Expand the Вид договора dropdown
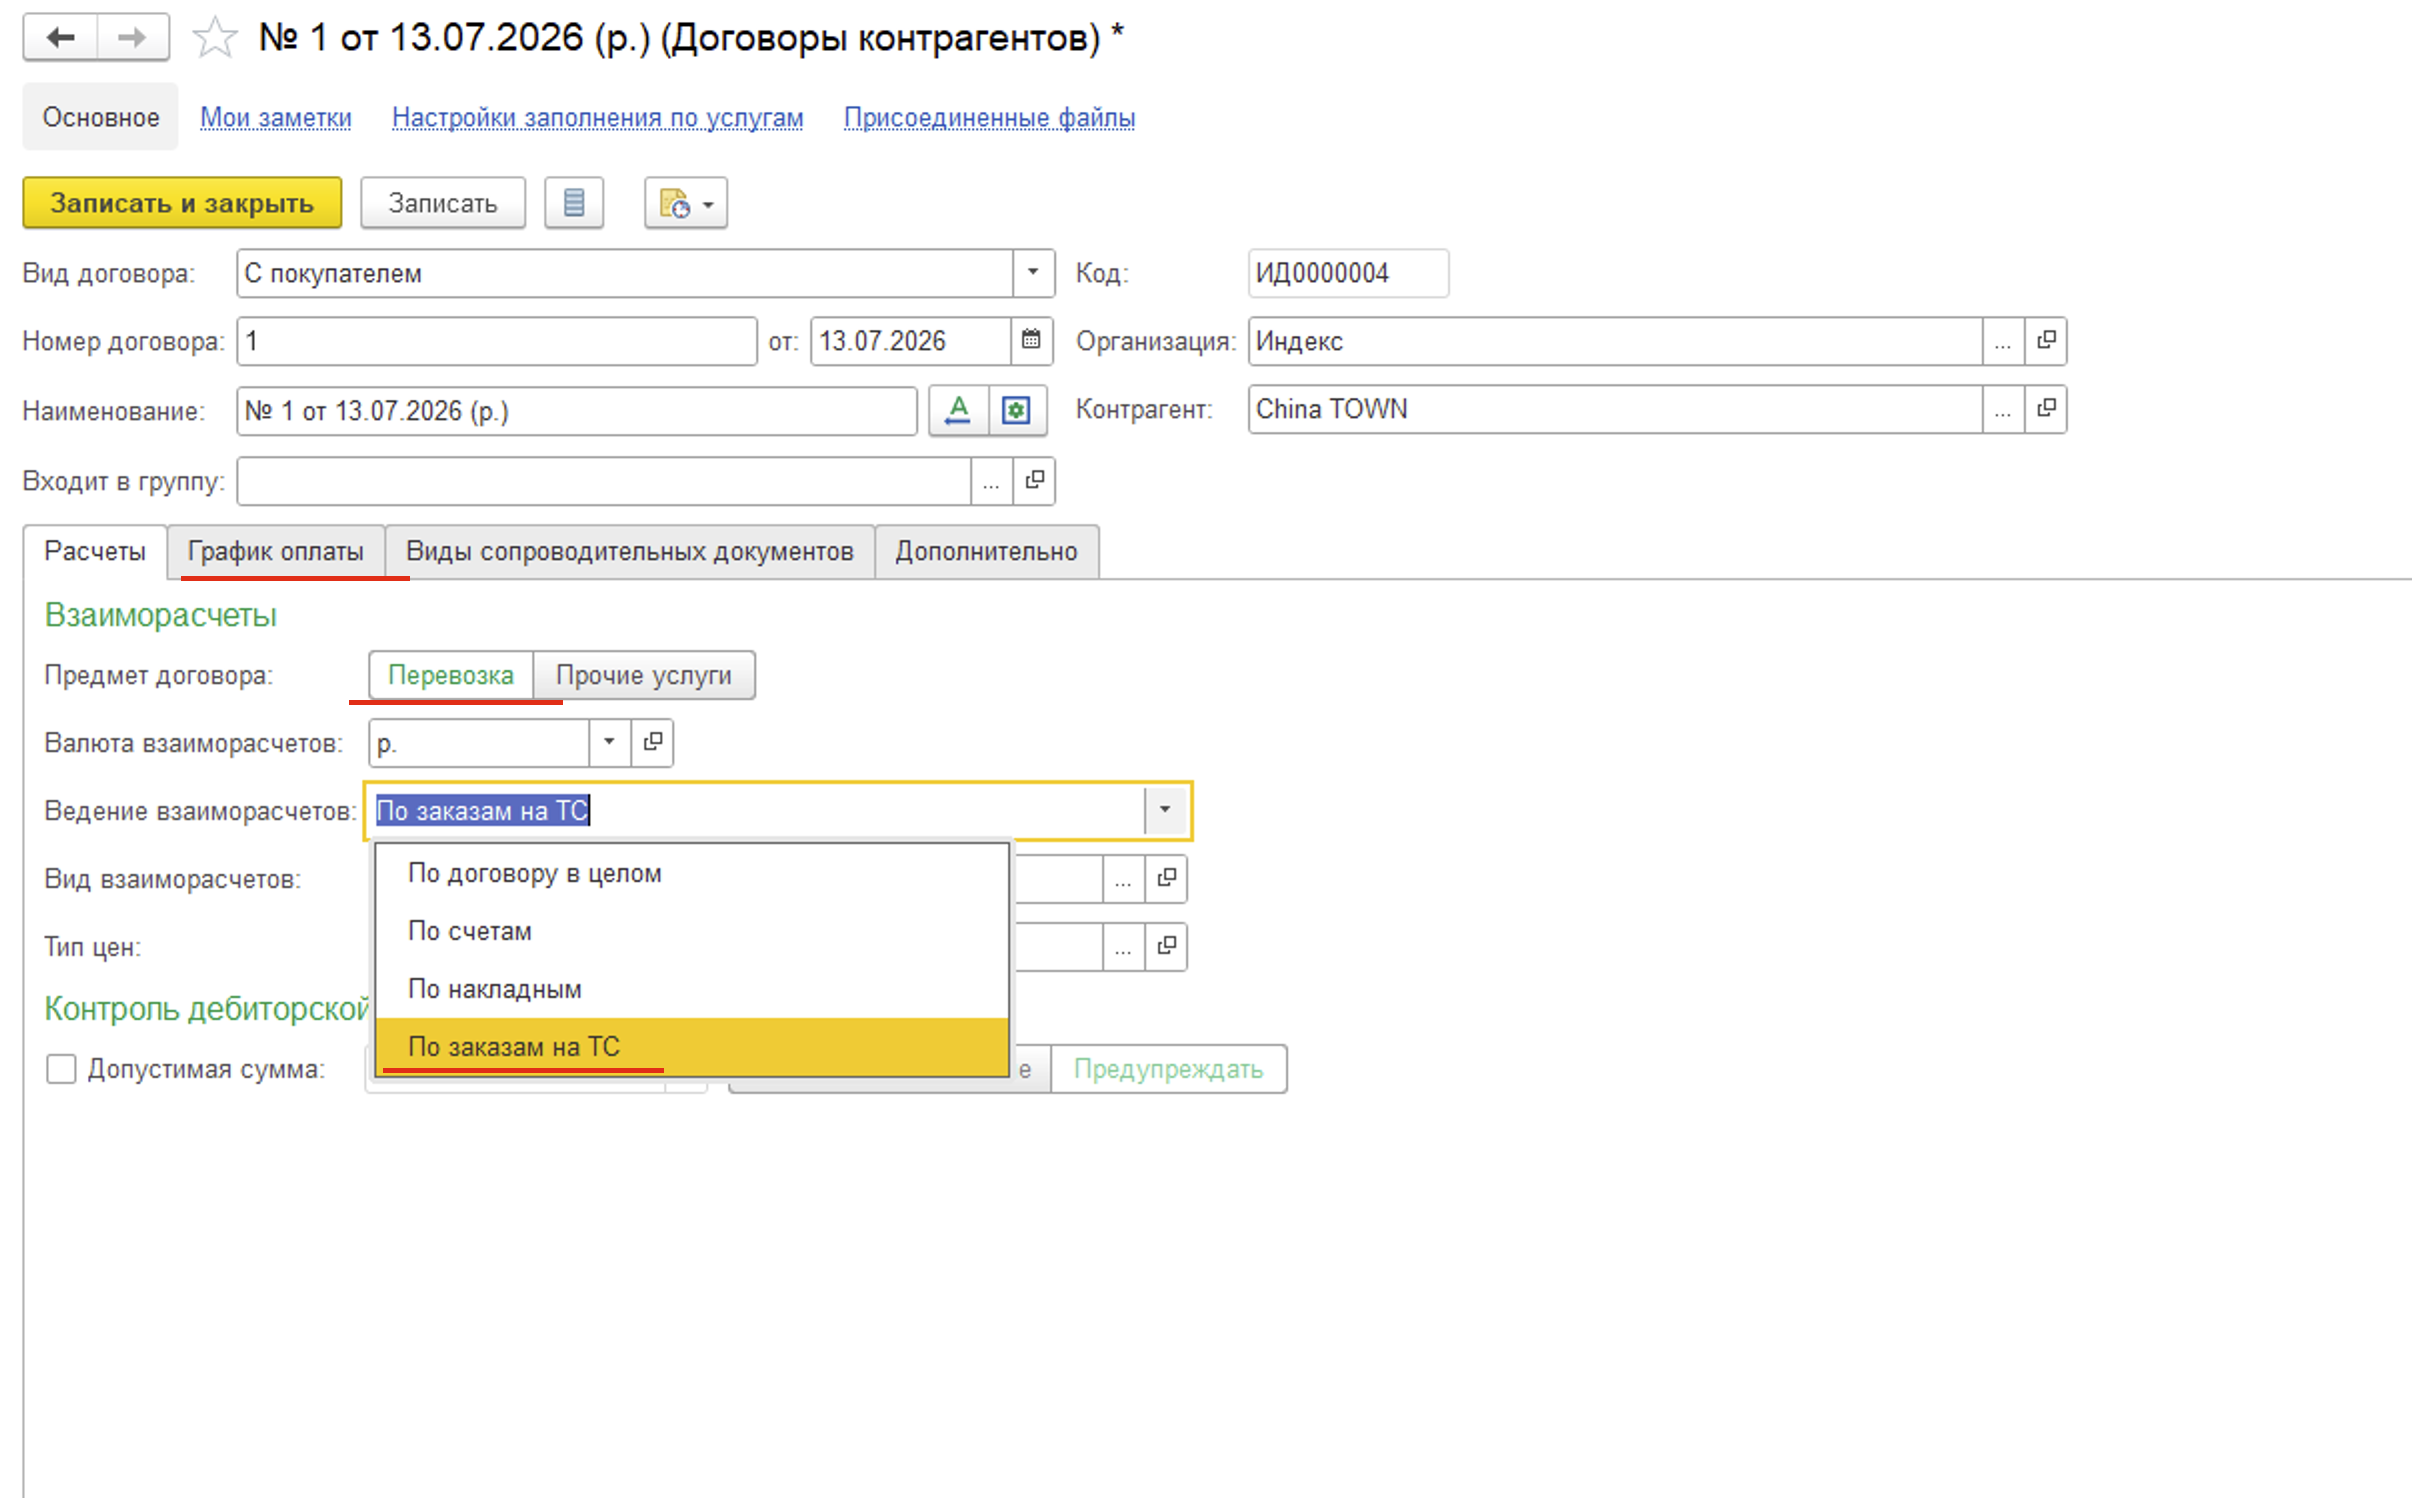The width and height of the screenshot is (2412, 1498). (x=1033, y=273)
